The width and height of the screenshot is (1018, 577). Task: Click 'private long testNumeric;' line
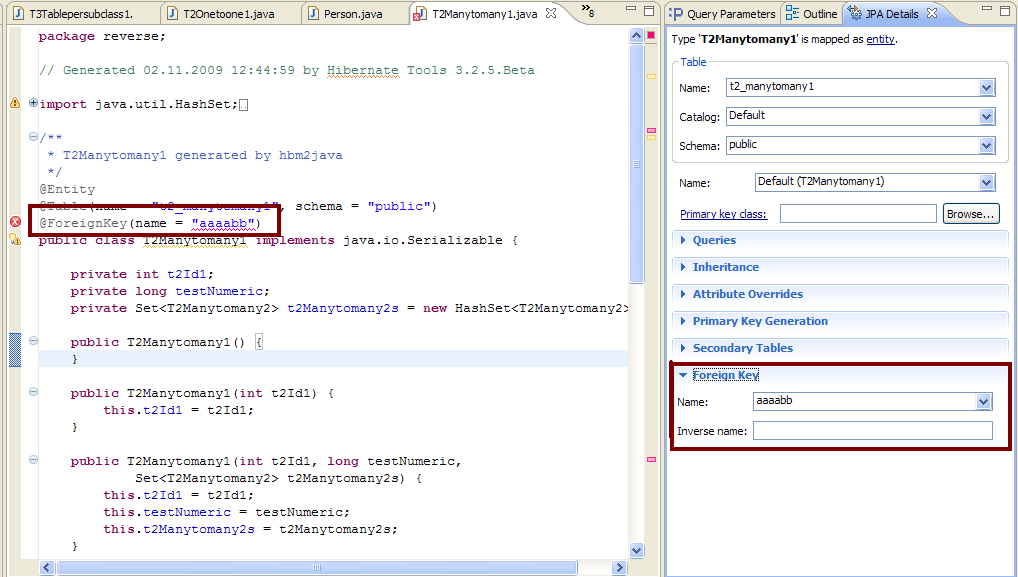pos(169,291)
